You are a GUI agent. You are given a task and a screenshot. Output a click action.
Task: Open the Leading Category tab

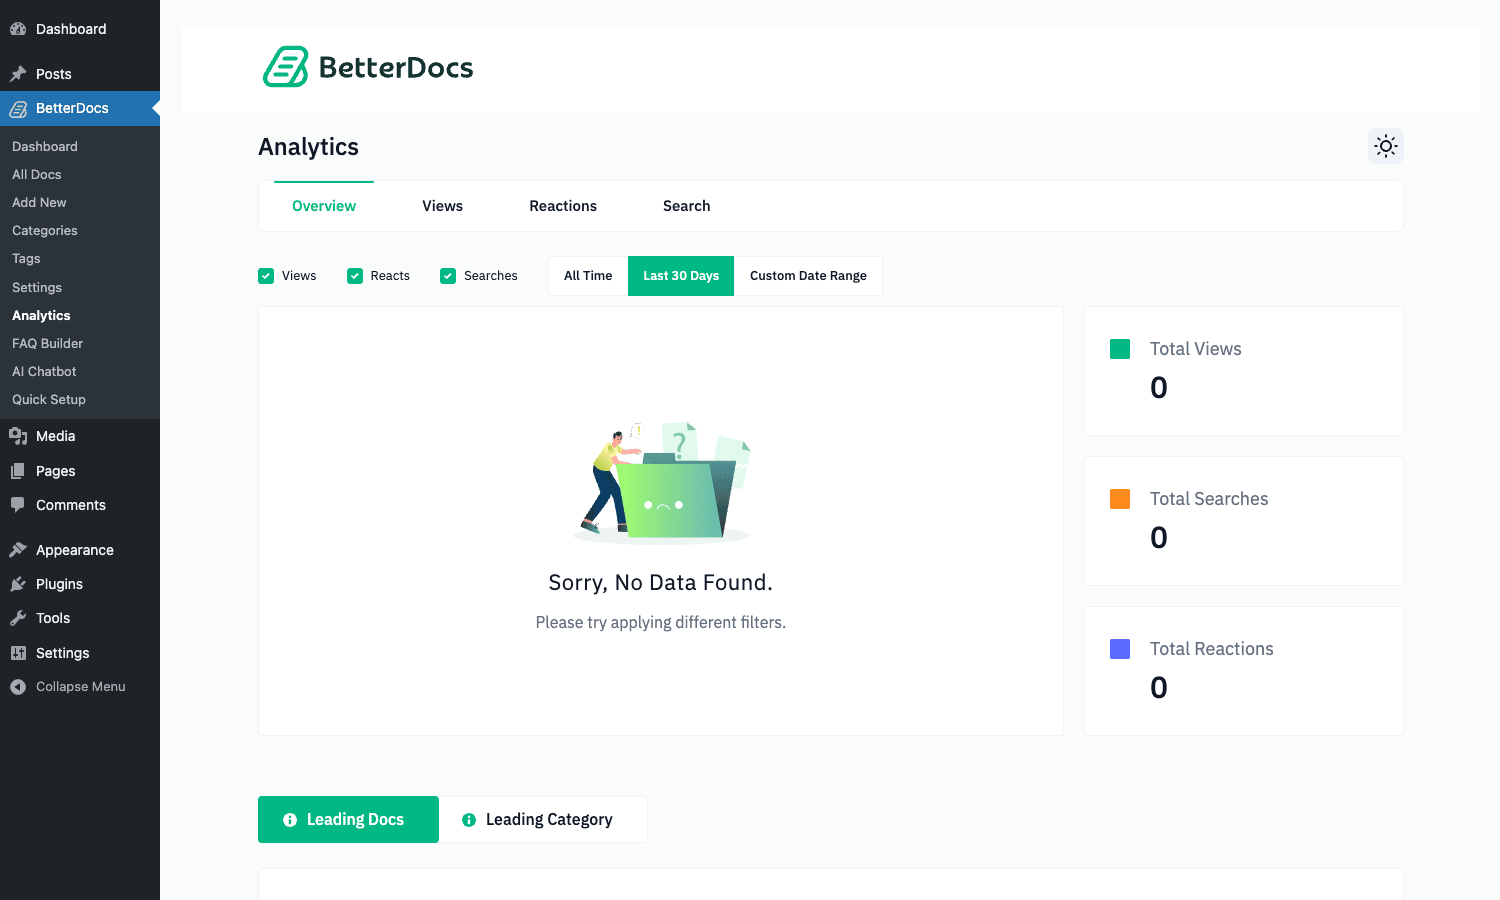click(x=543, y=820)
